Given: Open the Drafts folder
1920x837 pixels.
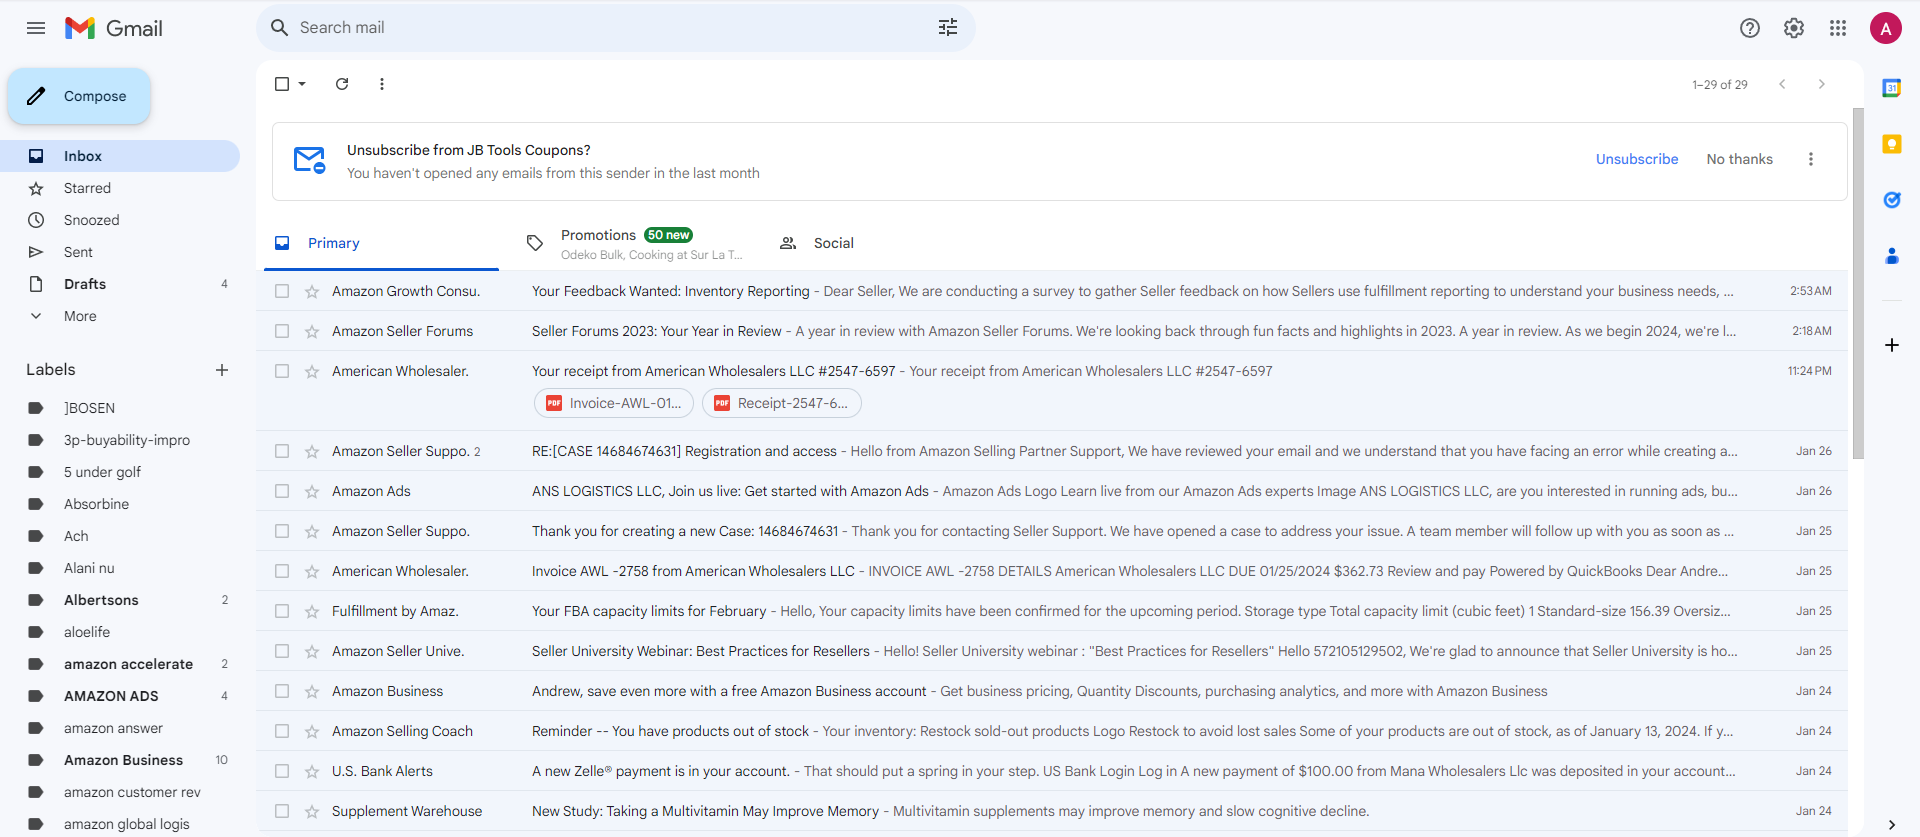Looking at the screenshot, I should (120, 284).
